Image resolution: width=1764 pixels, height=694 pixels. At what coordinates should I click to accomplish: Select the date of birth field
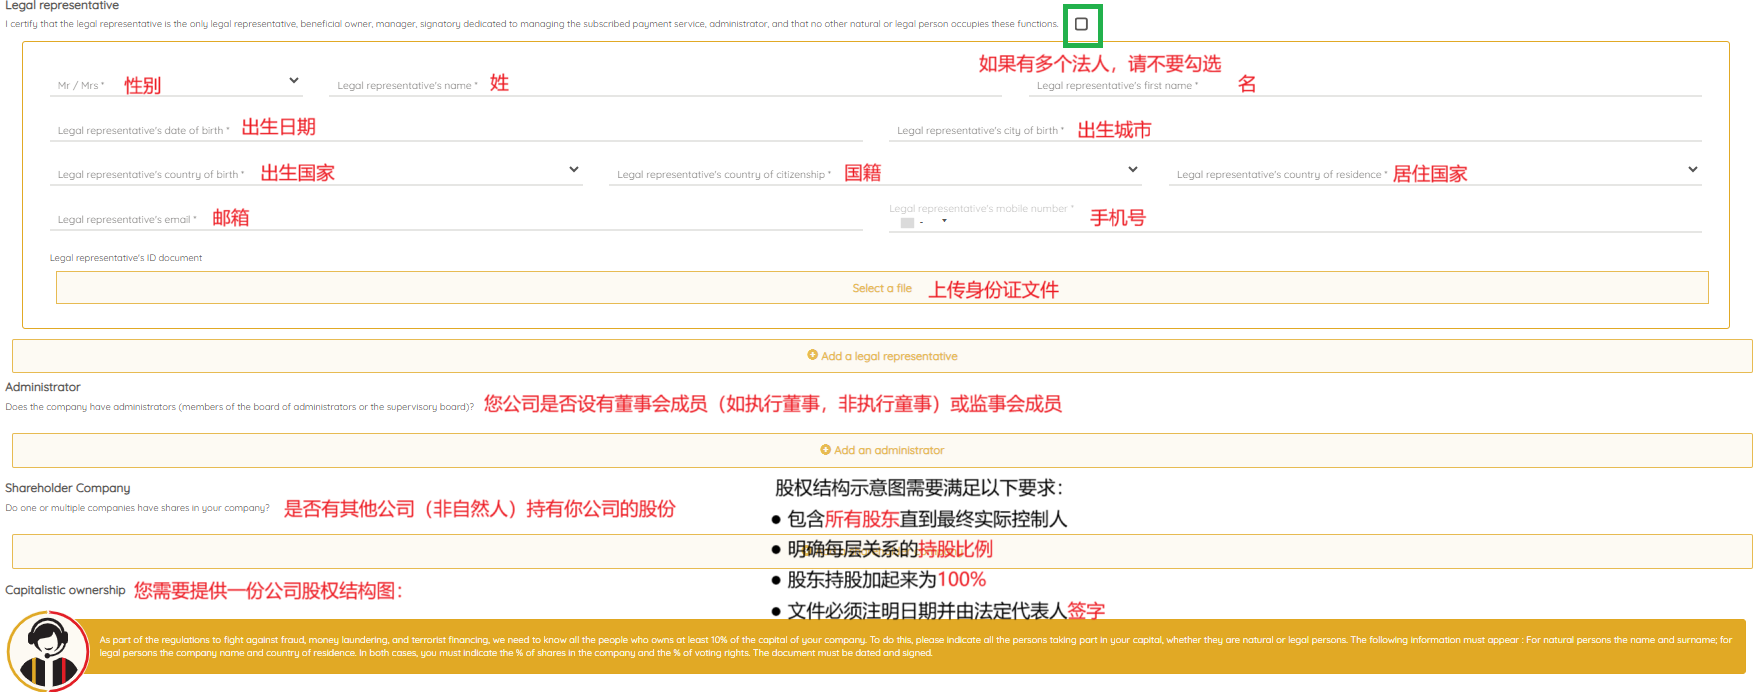[x=550, y=130]
